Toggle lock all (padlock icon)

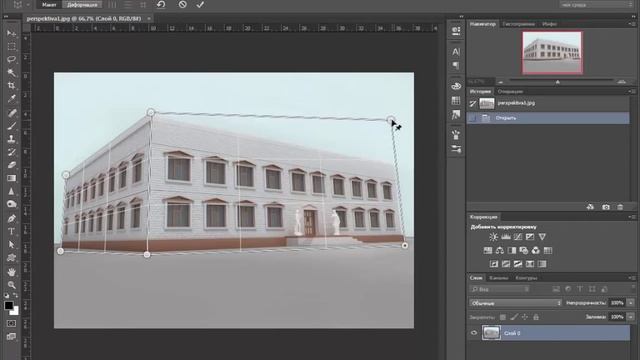[536, 317]
